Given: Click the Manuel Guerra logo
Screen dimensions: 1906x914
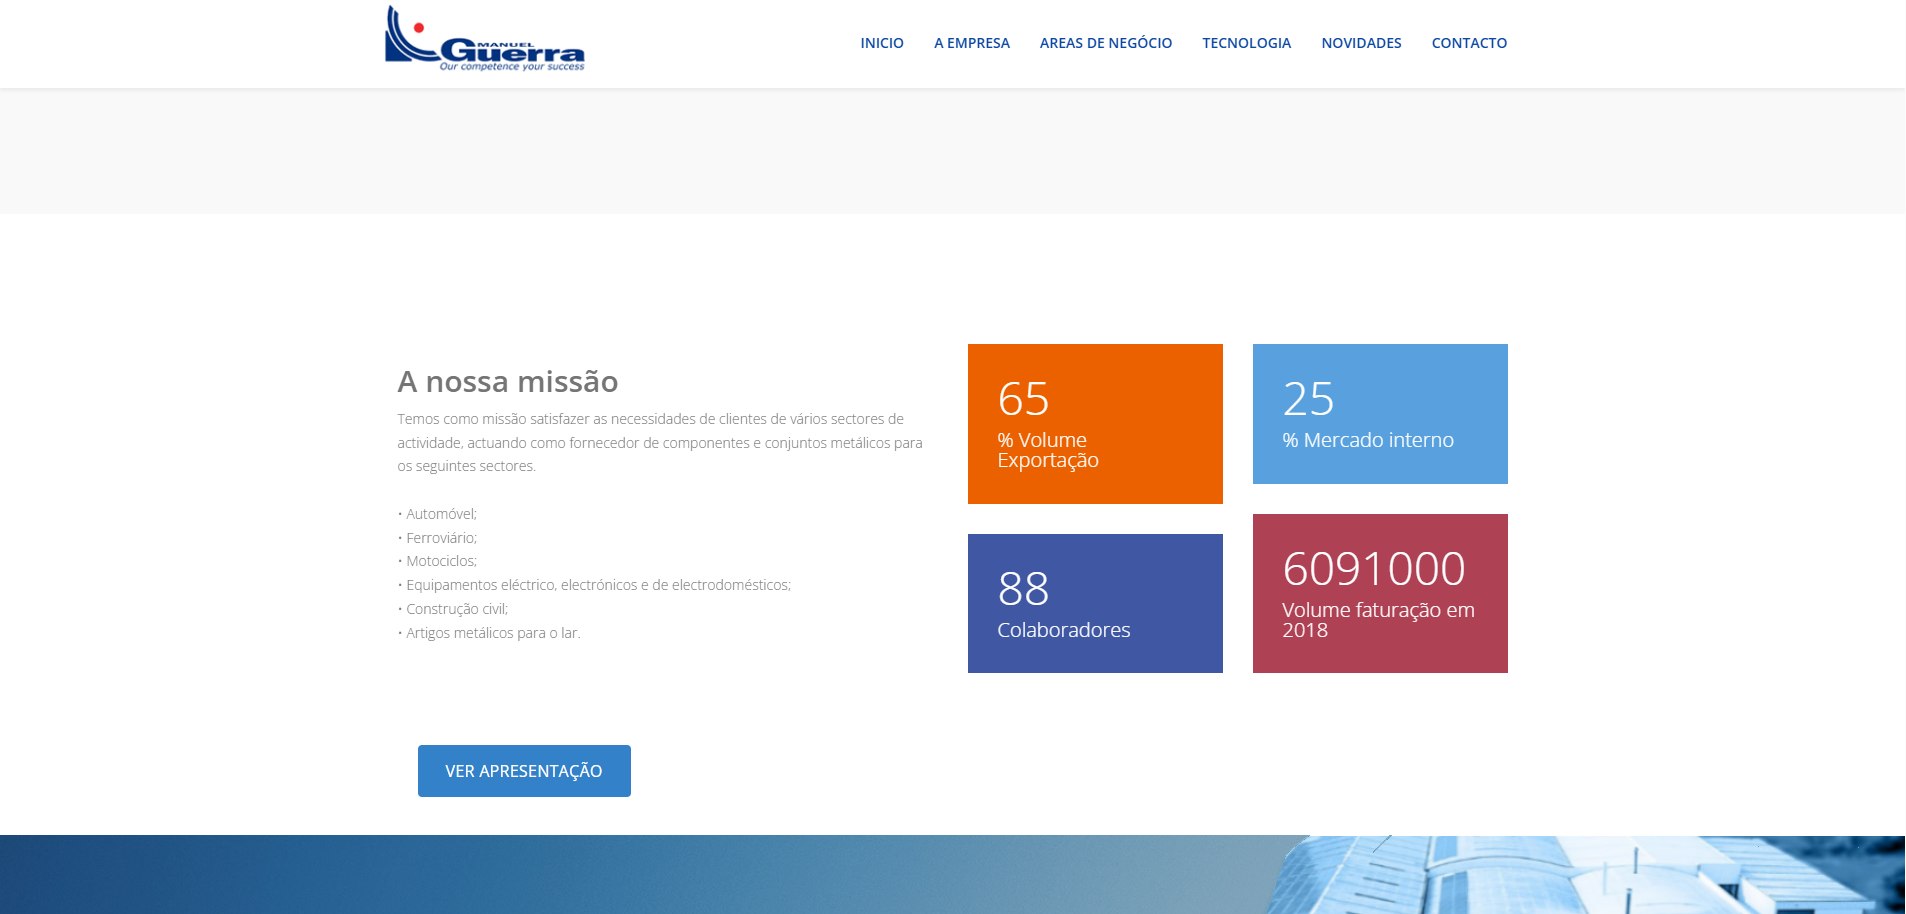Looking at the screenshot, I should click(x=485, y=40).
